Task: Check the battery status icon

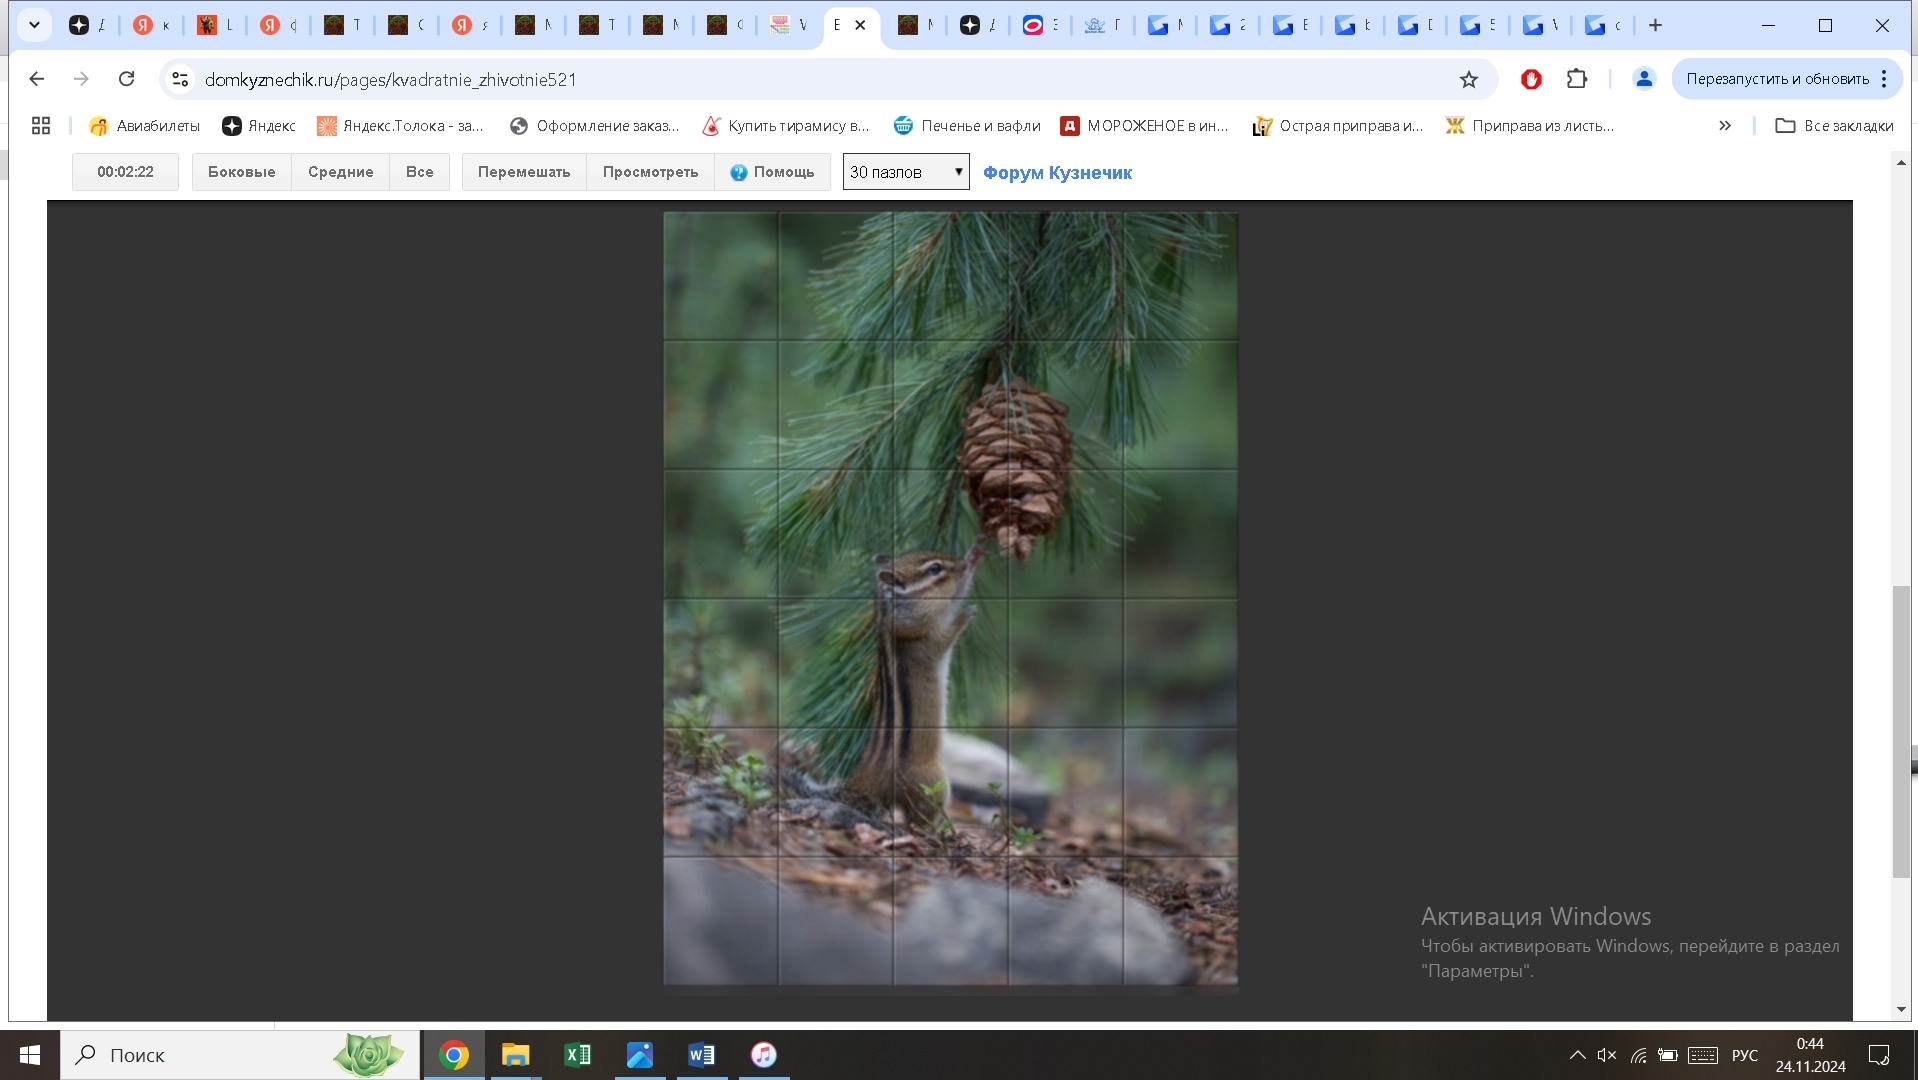Action: [x=1667, y=1055]
